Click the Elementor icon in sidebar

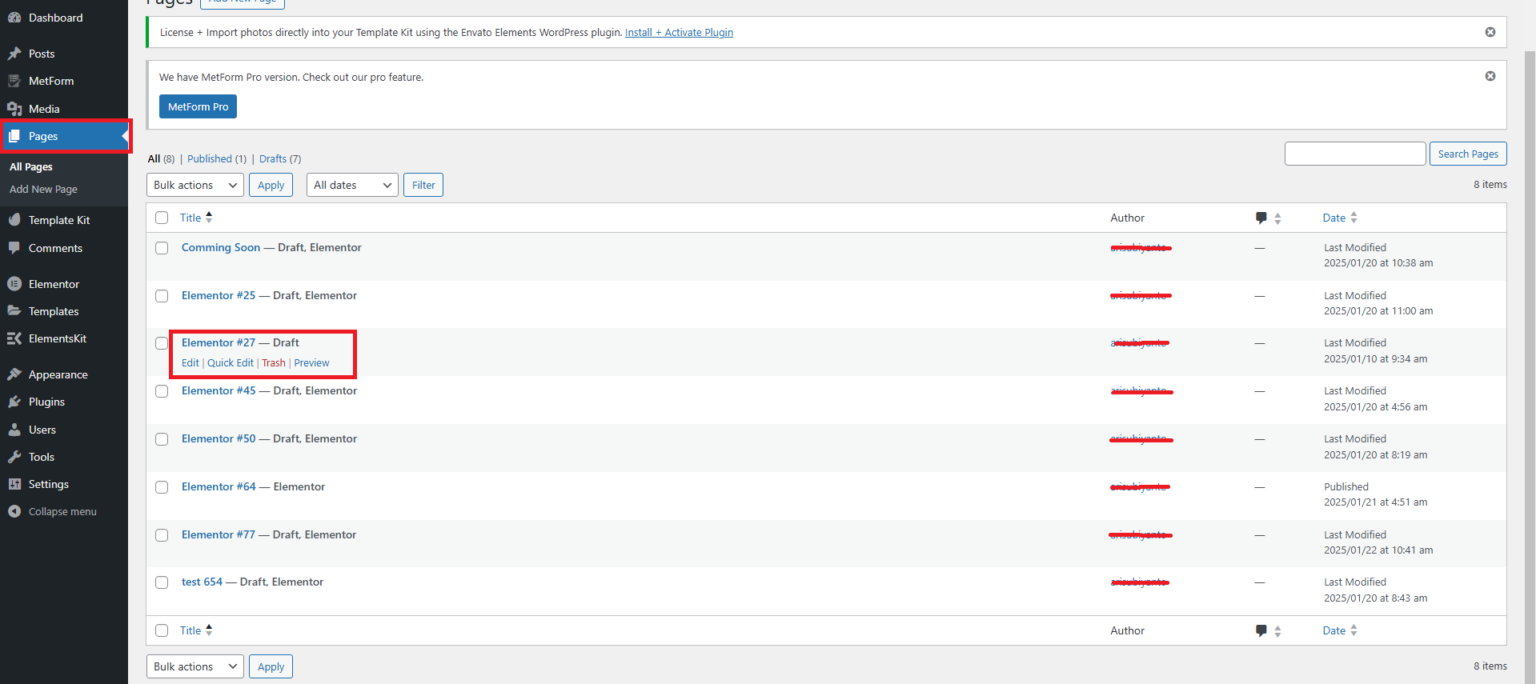tap(14, 284)
